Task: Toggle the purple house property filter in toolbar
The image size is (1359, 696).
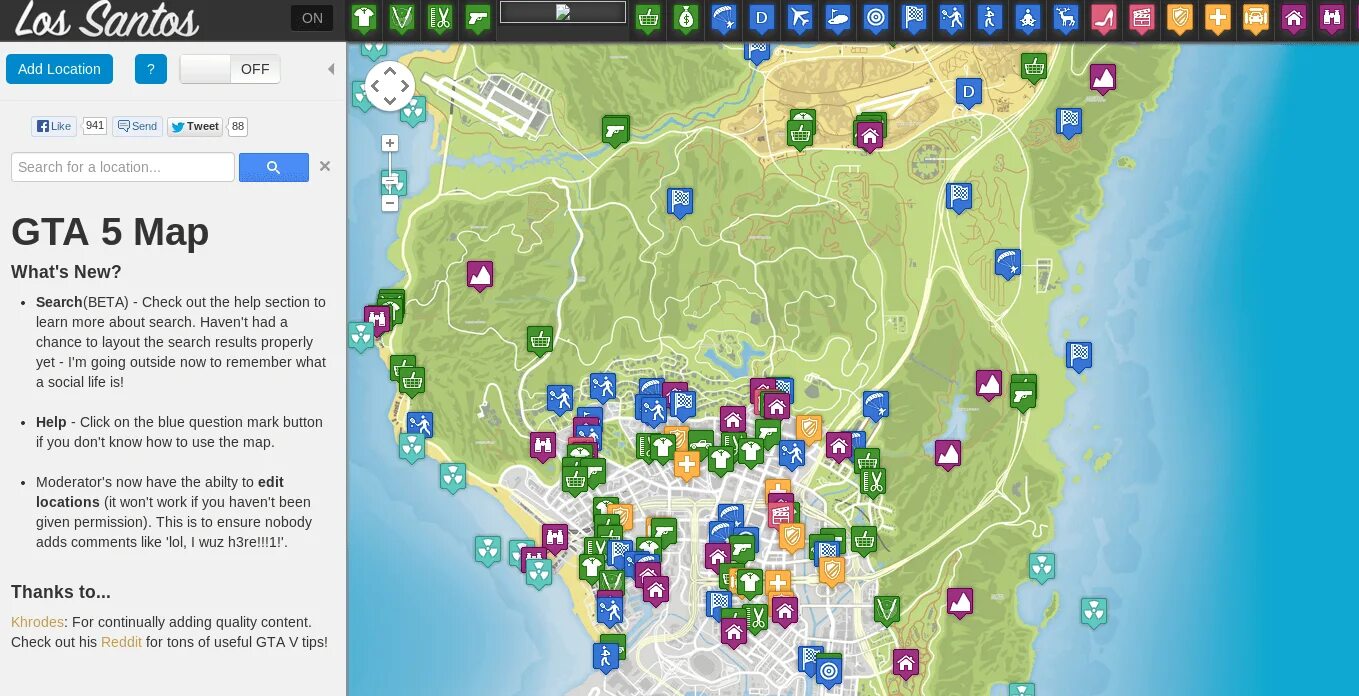Action: (1294, 18)
